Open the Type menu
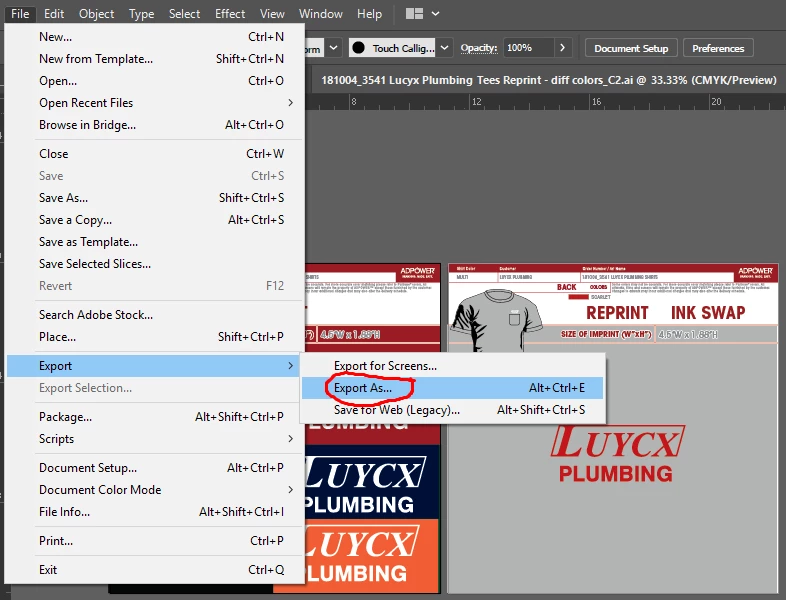Image resolution: width=786 pixels, height=600 pixels. click(141, 14)
